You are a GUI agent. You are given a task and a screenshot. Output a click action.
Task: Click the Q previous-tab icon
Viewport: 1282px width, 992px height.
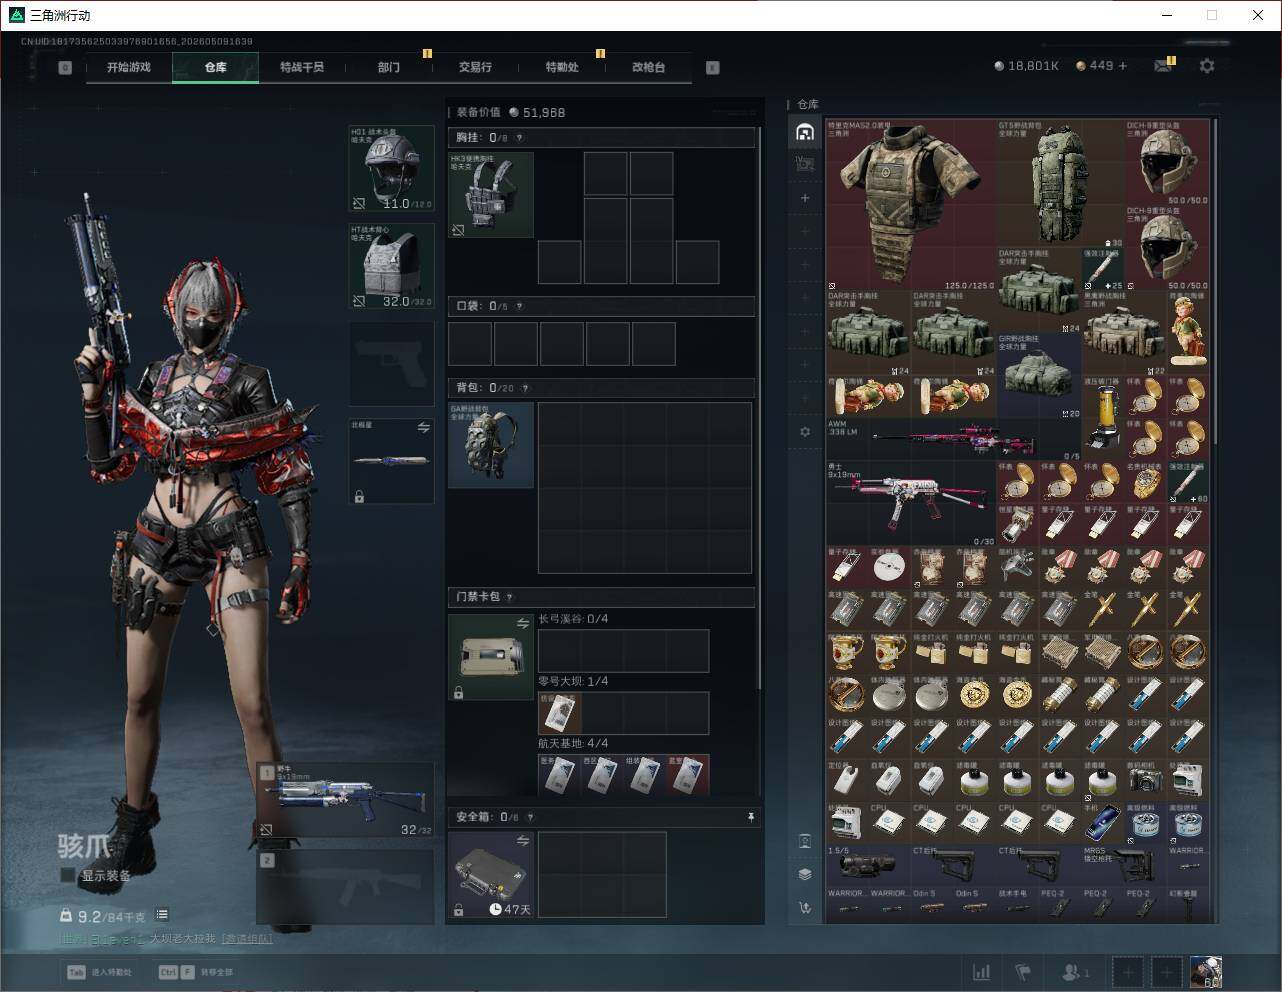(x=65, y=67)
